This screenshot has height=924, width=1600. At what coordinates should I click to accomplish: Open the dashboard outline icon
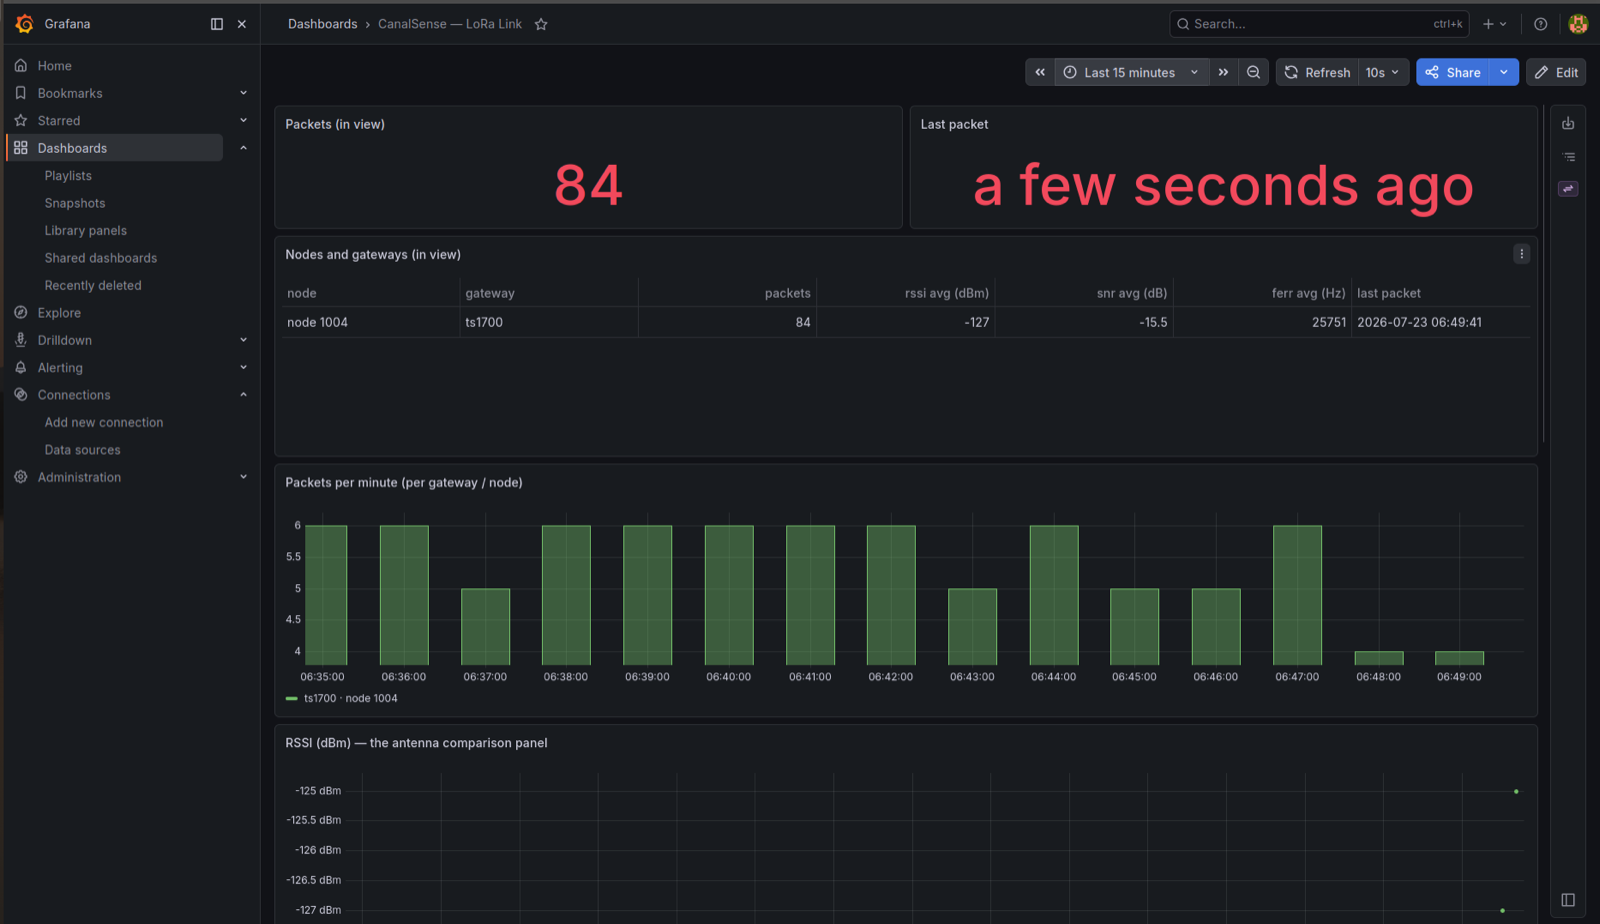coord(1568,157)
